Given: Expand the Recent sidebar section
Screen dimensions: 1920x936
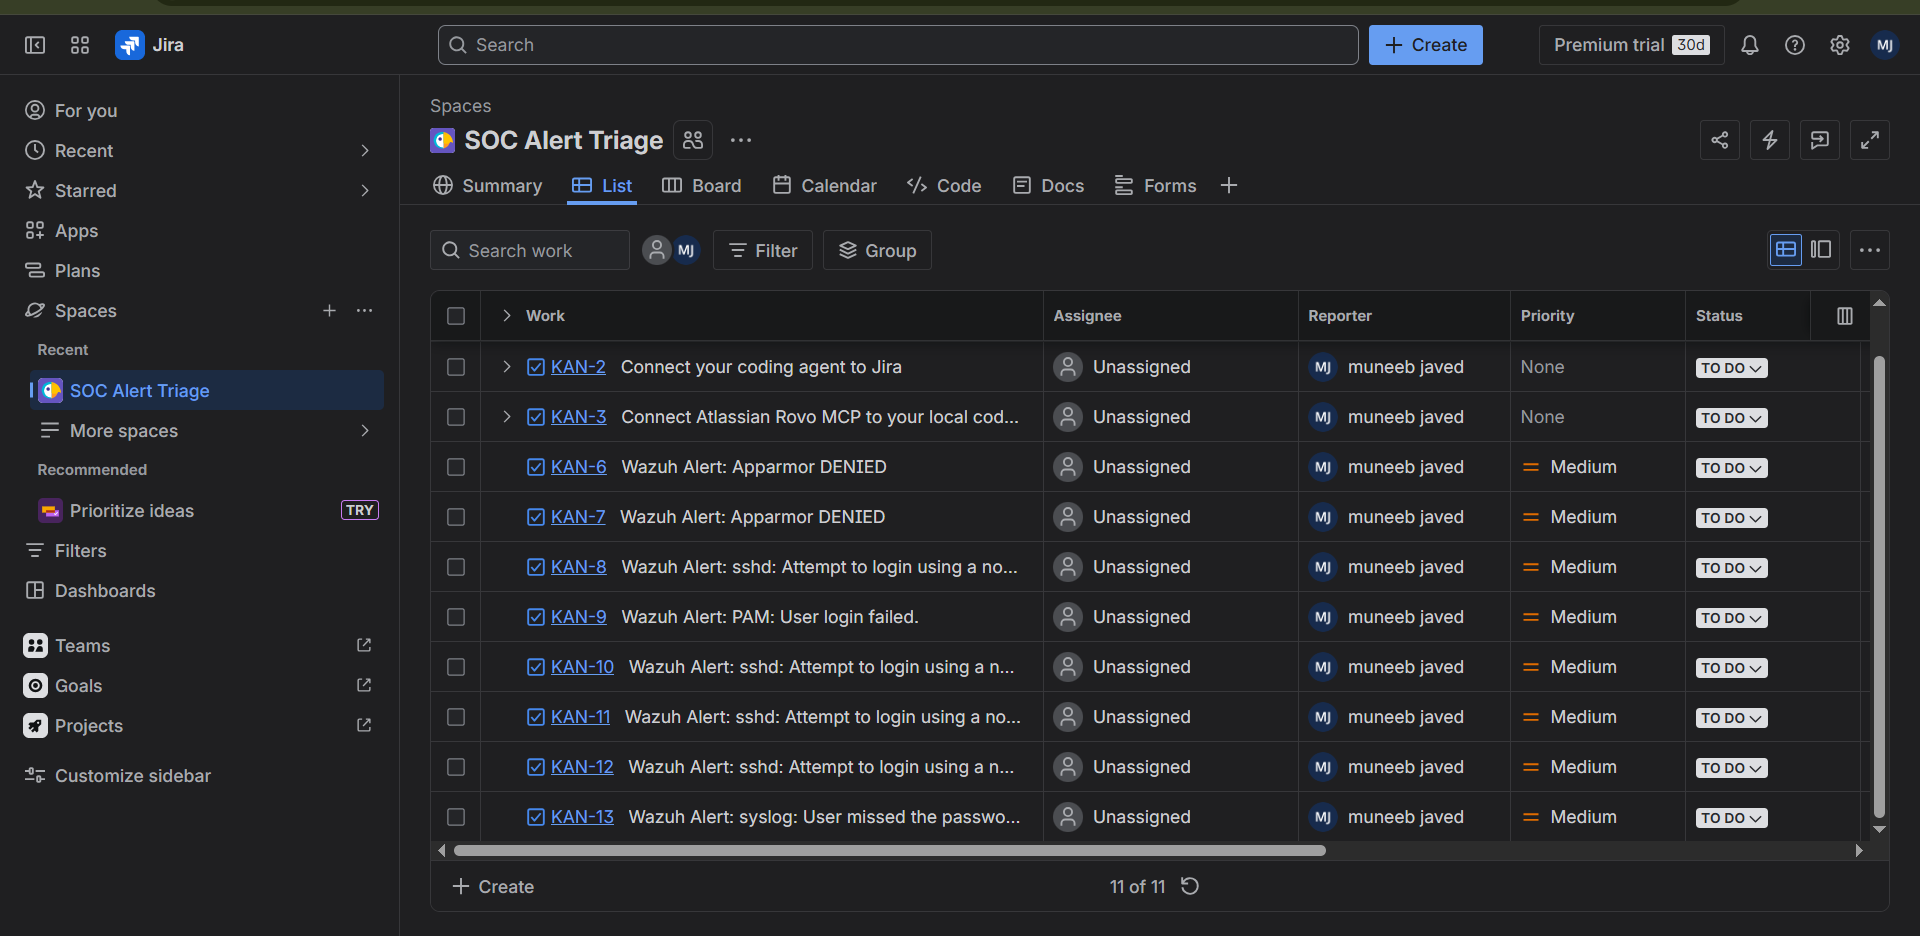Looking at the screenshot, I should 364,151.
